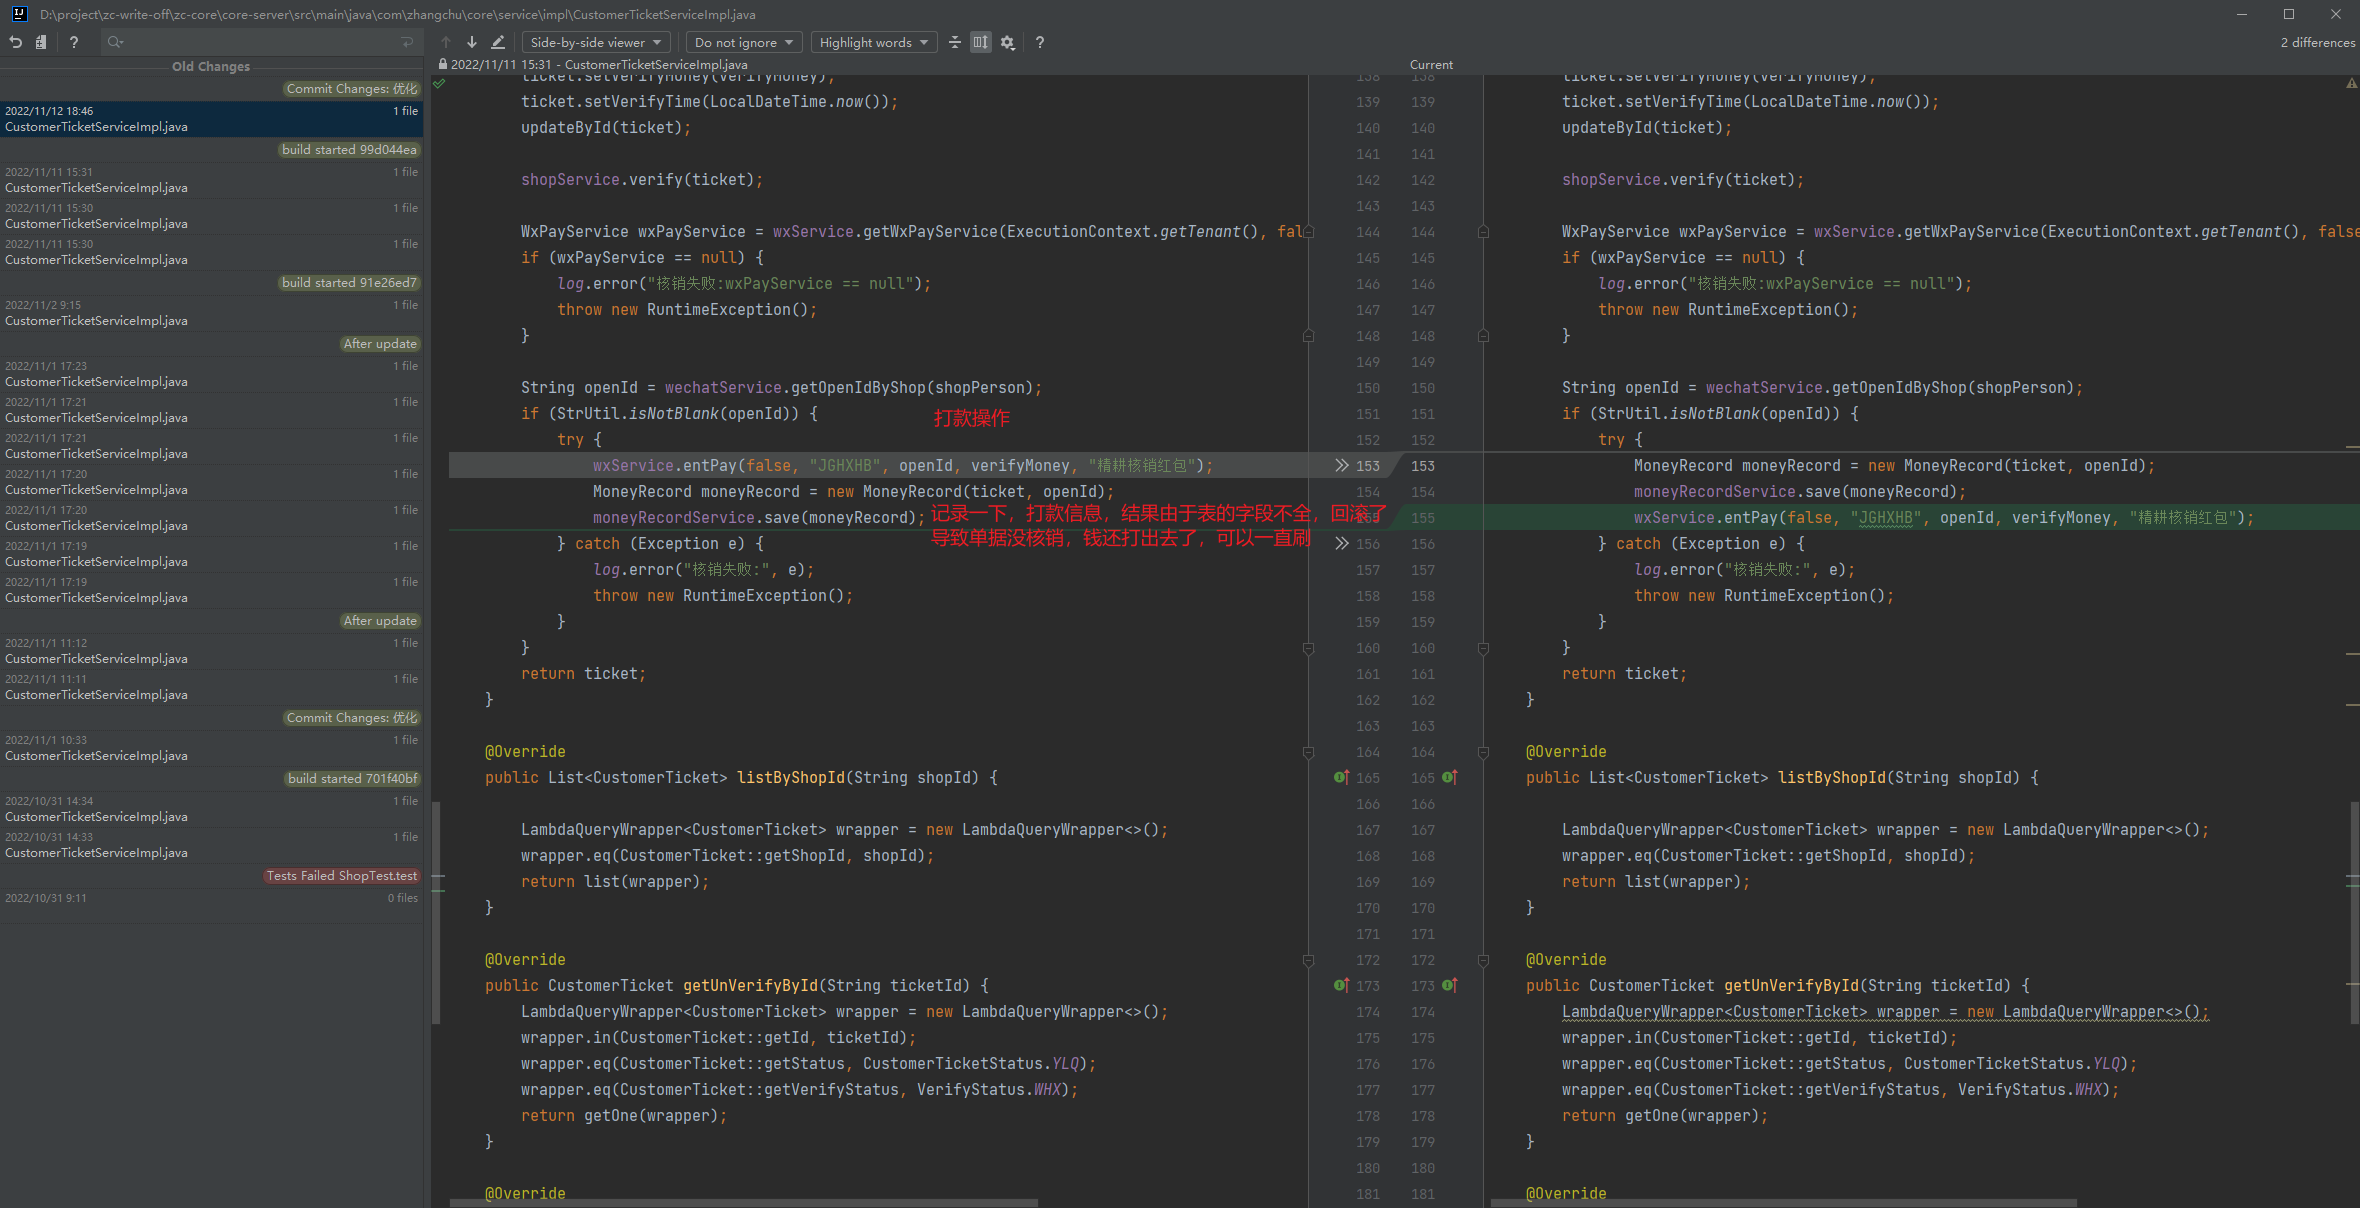The width and height of the screenshot is (2360, 1208).
Task: Open the Highlight words dropdown
Action: 874,42
